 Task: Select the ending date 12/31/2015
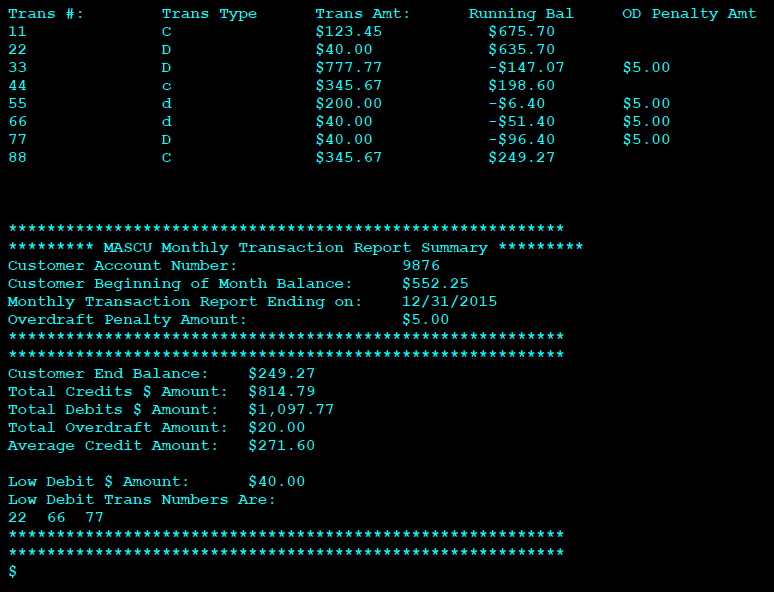(449, 302)
